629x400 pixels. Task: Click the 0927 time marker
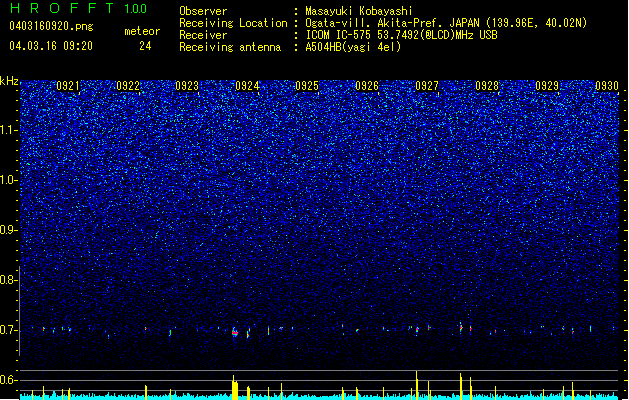[427, 86]
